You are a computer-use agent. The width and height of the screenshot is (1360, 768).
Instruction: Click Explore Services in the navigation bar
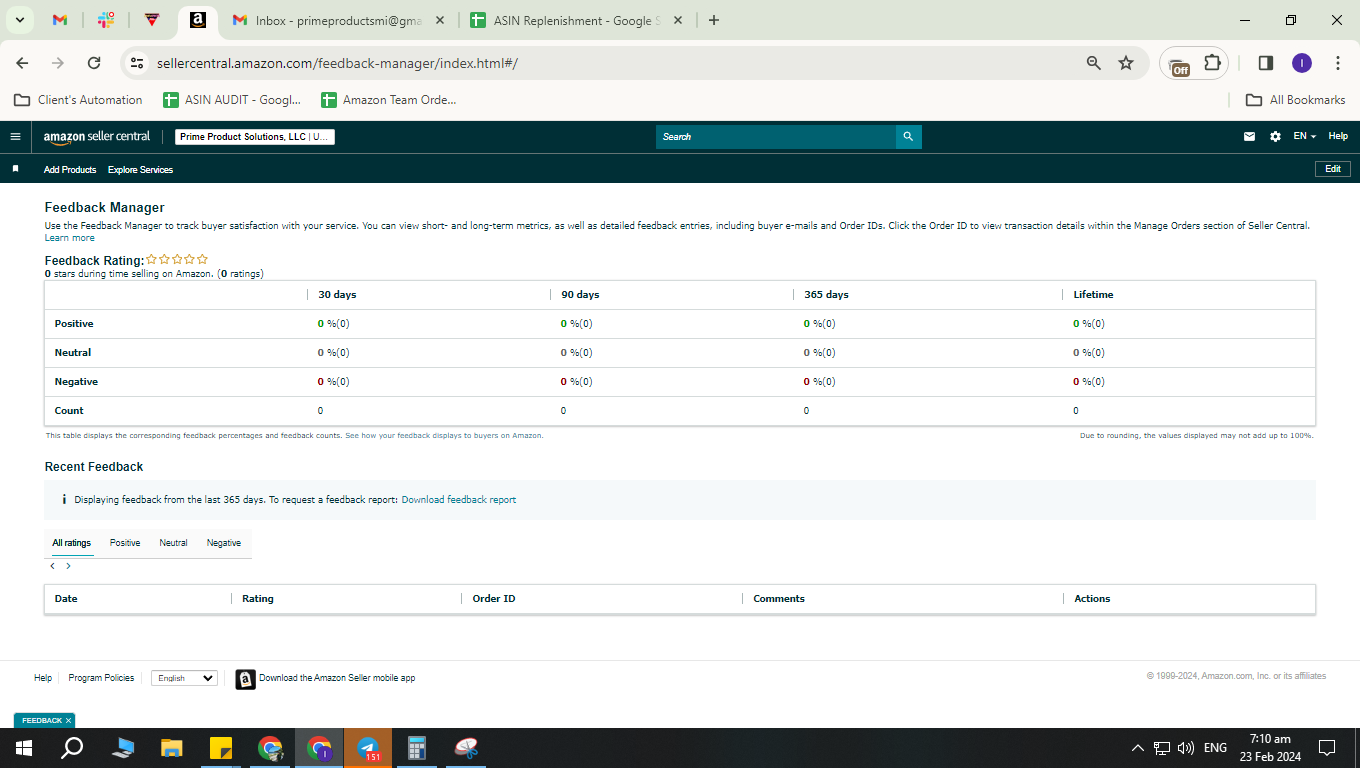coord(140,170)
